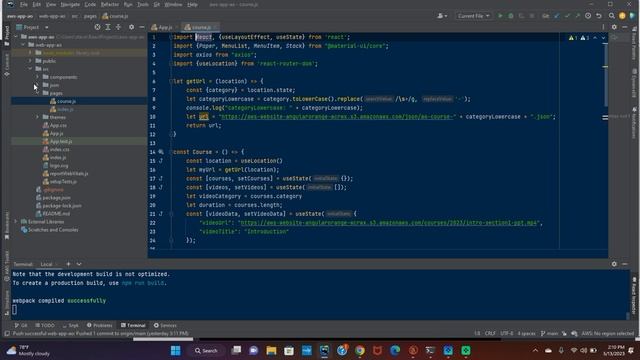This screenshot has height=360, width=640.
Task: Click the rollback undo arrow in toolbar
Action: 599,16
